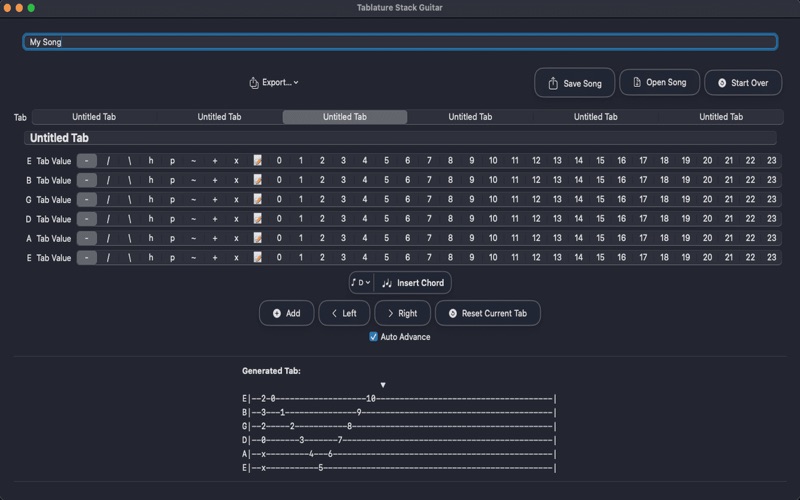Select vibrato '~' on the B string row
This screenshot has height=500, width=800.
[x=194, y=180]
